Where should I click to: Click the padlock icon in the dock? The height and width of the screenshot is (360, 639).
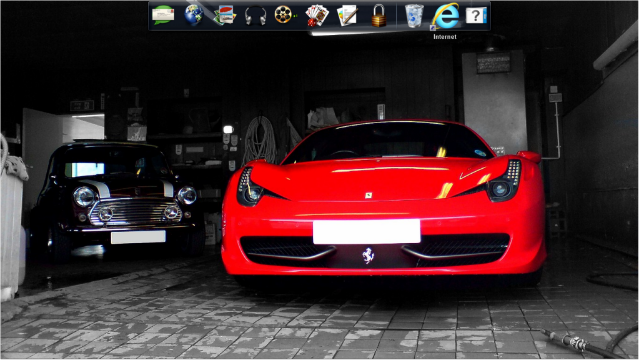click(x=379, y=16)
